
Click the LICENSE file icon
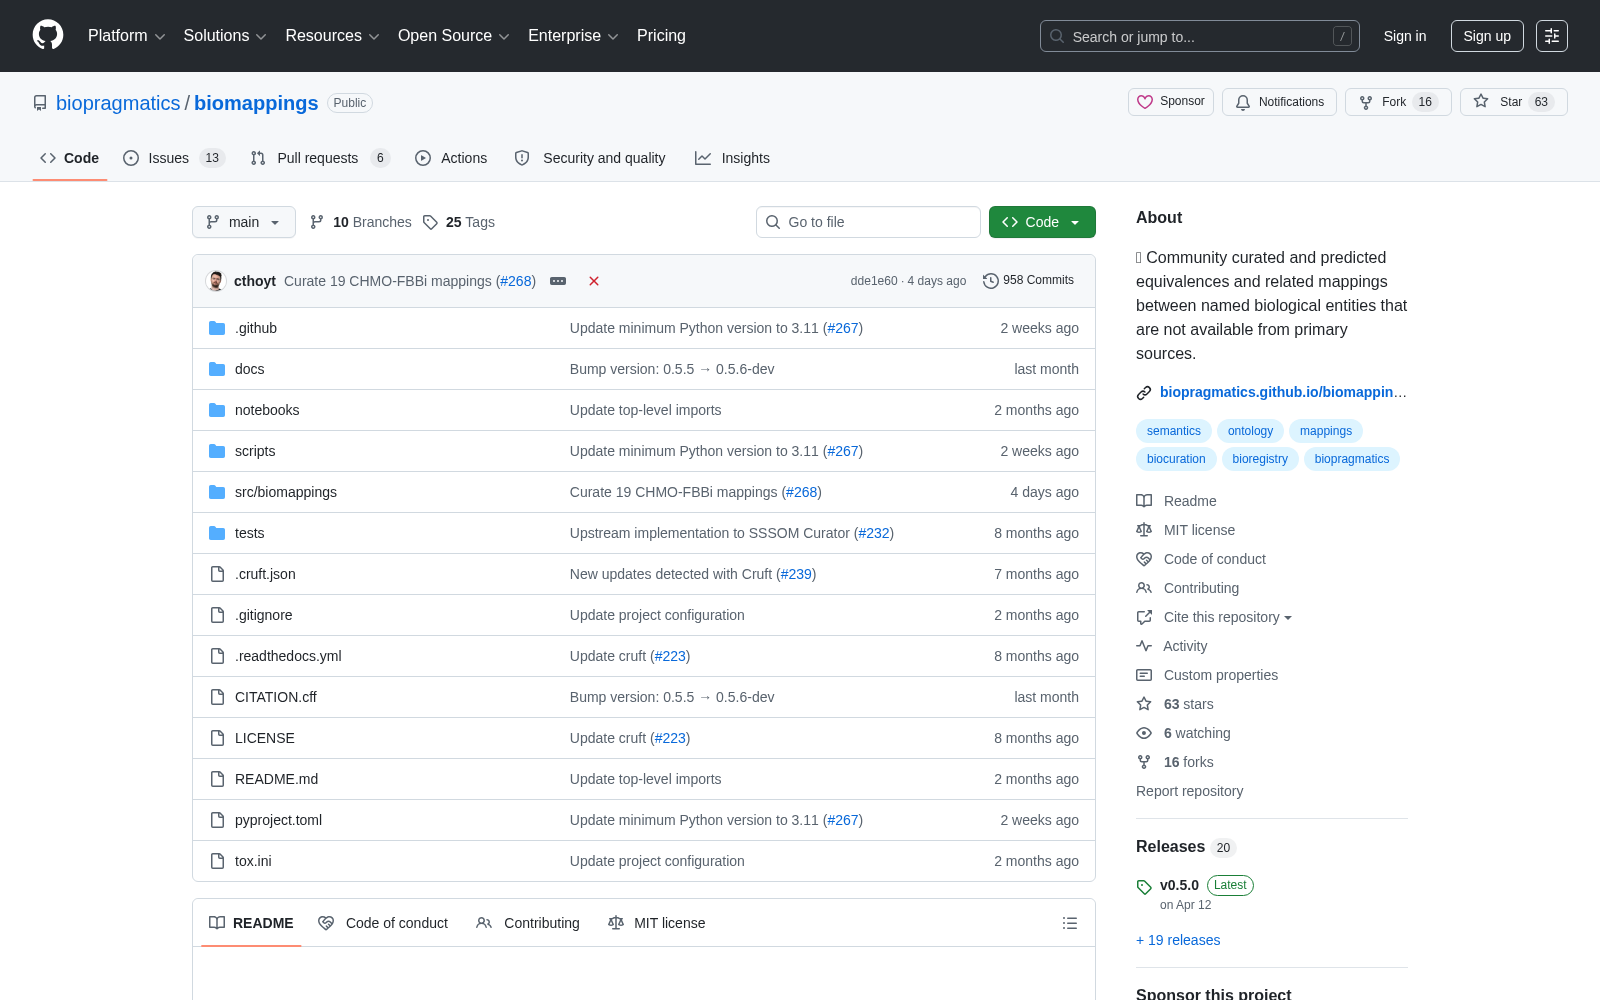click(x=217, y=738)
